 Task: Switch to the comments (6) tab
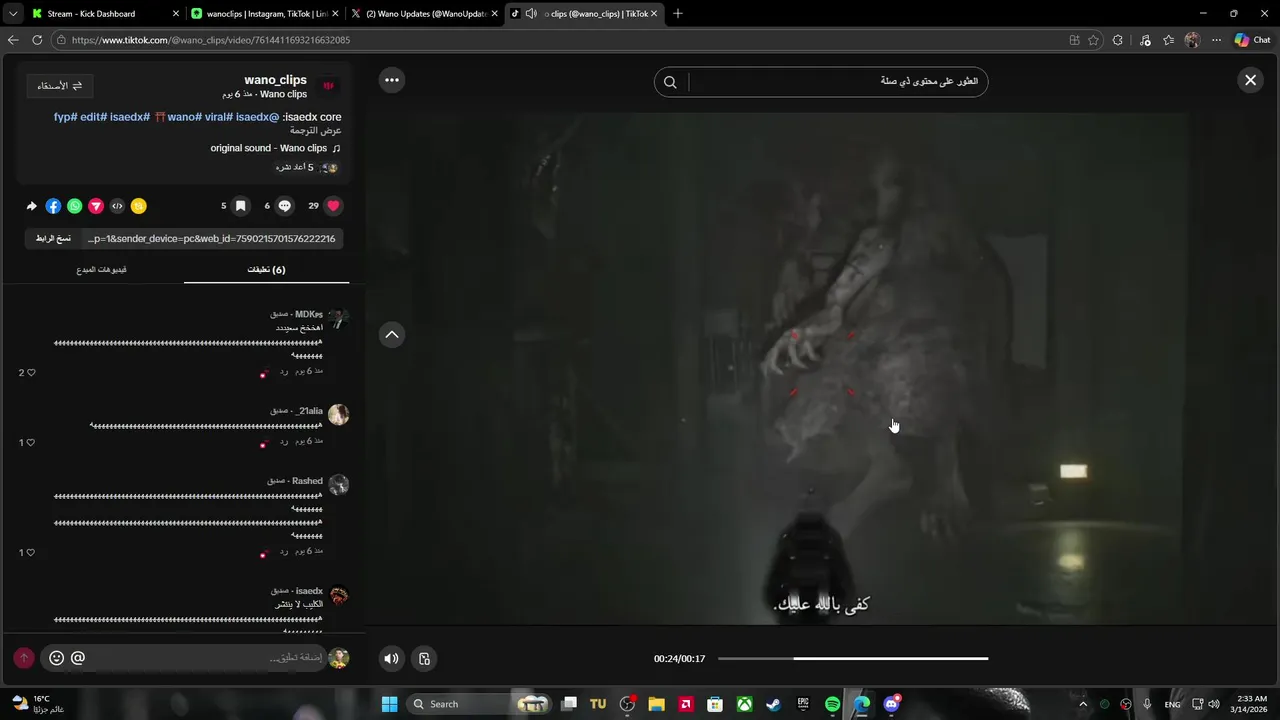tap(266, 270)
